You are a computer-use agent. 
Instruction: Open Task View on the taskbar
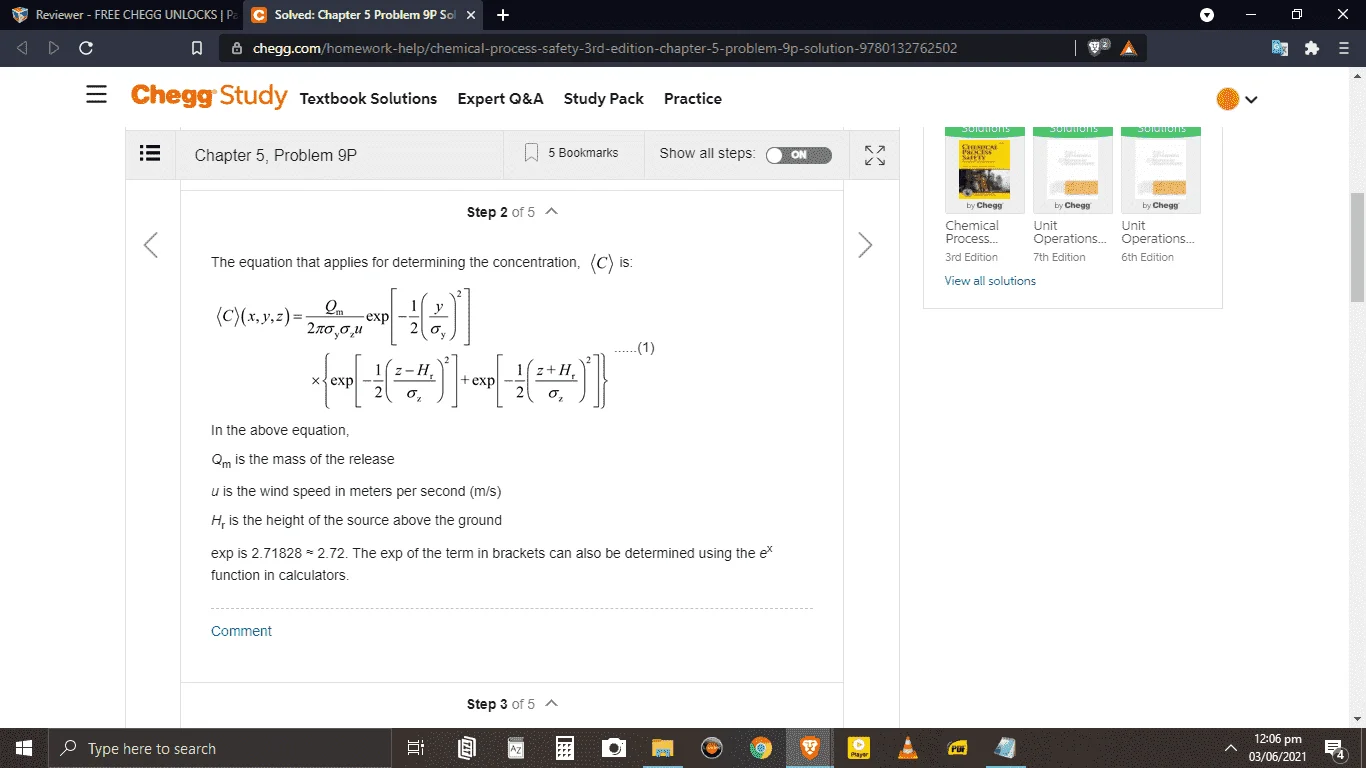(417, 748)
